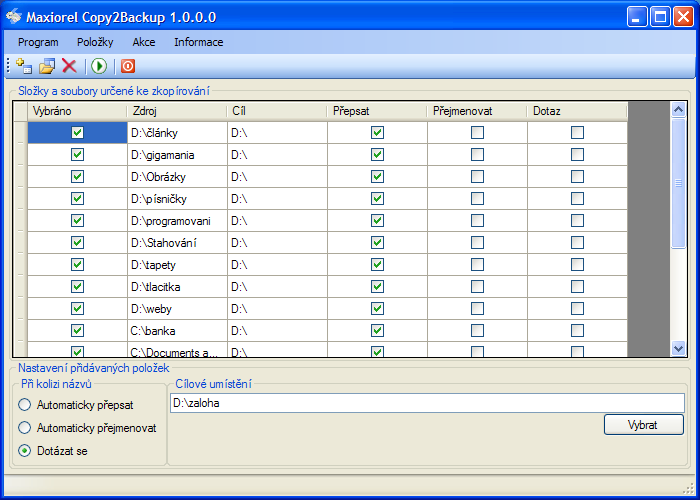Toggle Vybráno checkbox for C:\banka
The height and width of the screenshot is (500, 700).
77,330
